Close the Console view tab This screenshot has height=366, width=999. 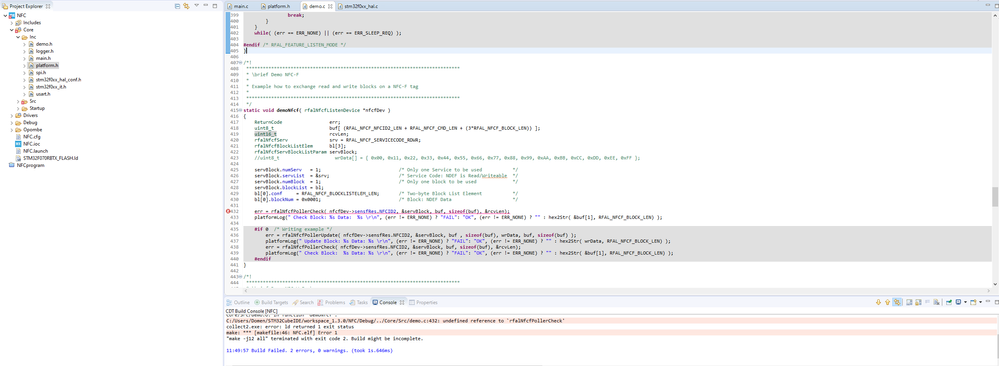402,302
